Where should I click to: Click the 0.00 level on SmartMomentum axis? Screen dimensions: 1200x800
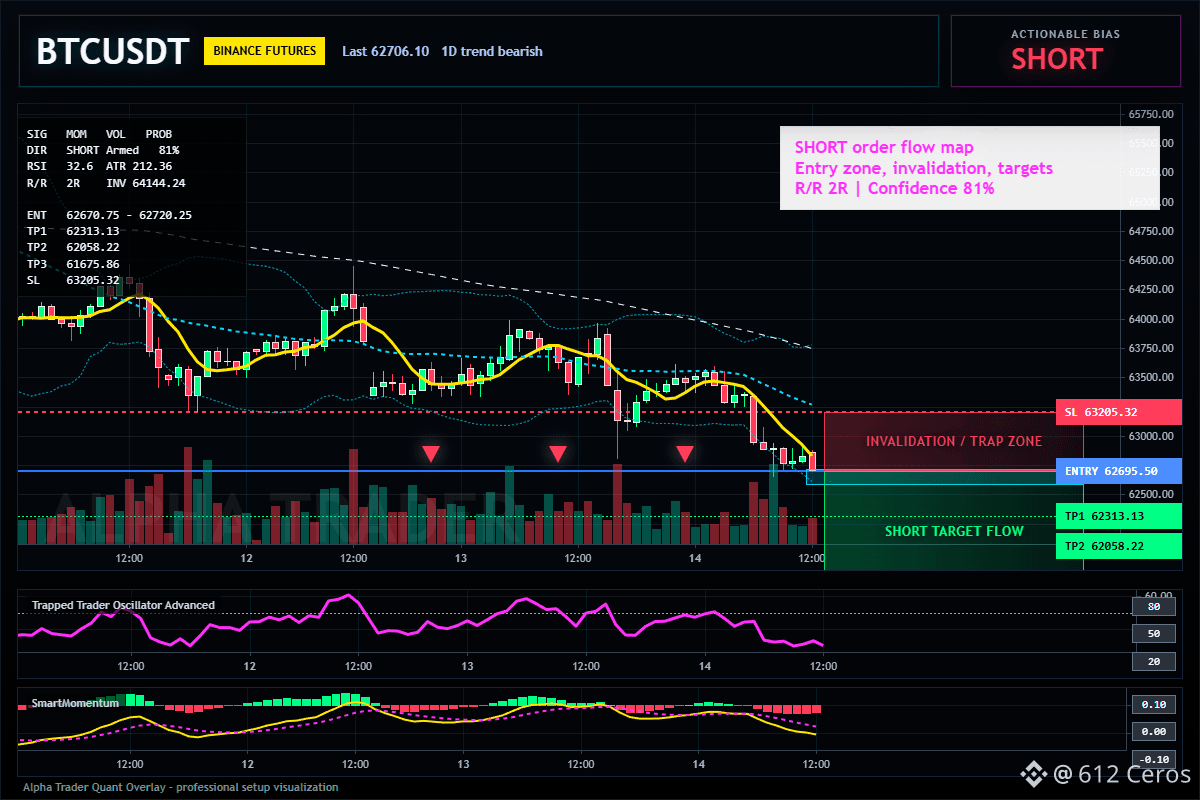(1153, 732)
